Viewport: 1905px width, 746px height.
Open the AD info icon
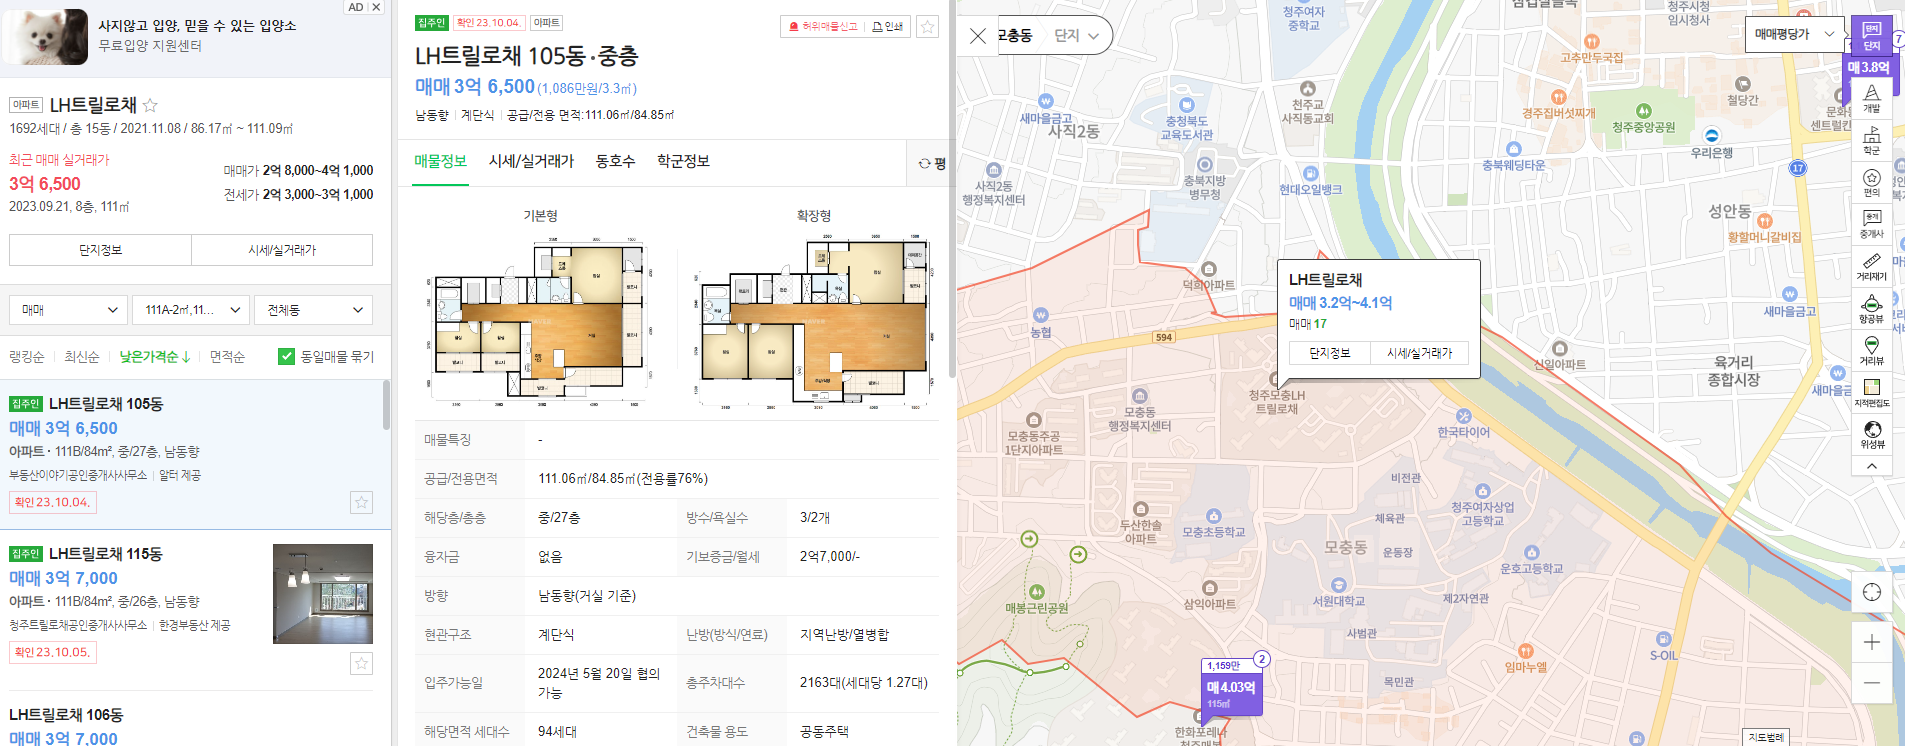[355, 7]
